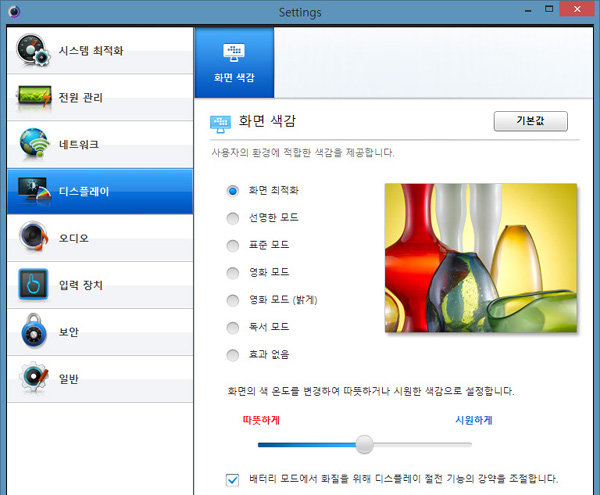Choose 영화 모드 option
The width and height of the screenshot is (600, 495).
(233, 273)
